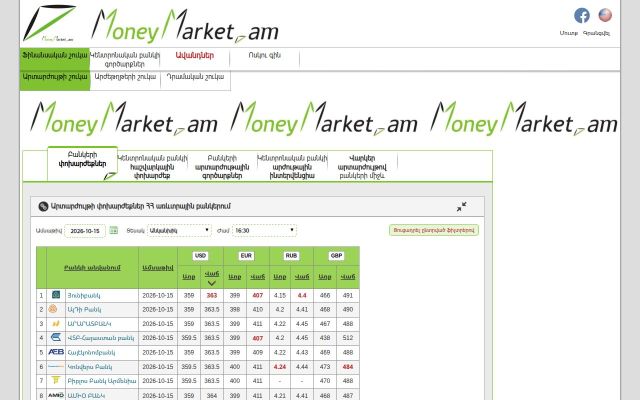Click the ID Bank logo in row 2

click(x=53, y=309)
